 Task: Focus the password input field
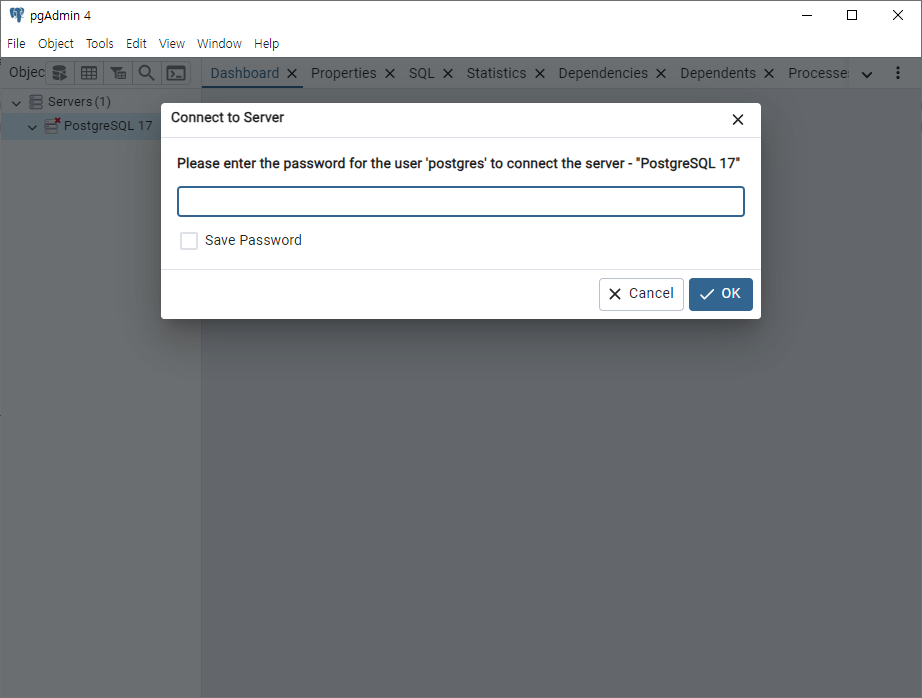pos(461,202)
